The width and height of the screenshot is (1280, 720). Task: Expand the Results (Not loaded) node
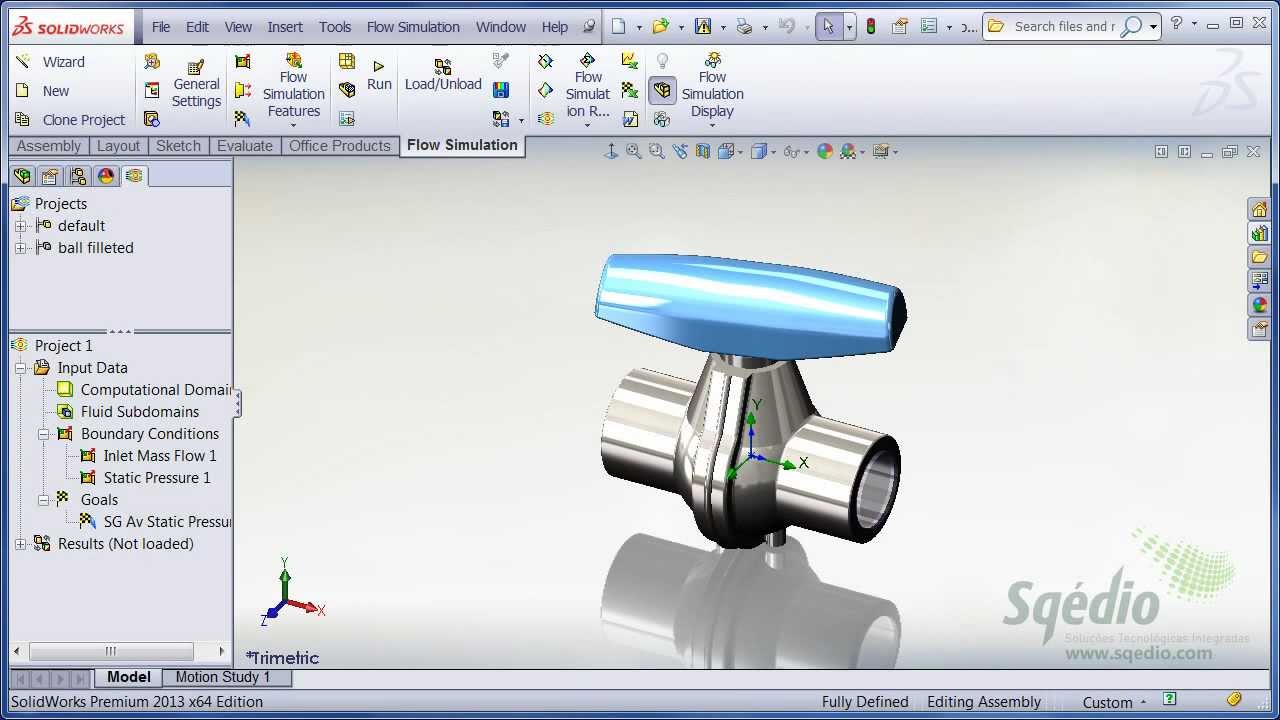[21, 544]
